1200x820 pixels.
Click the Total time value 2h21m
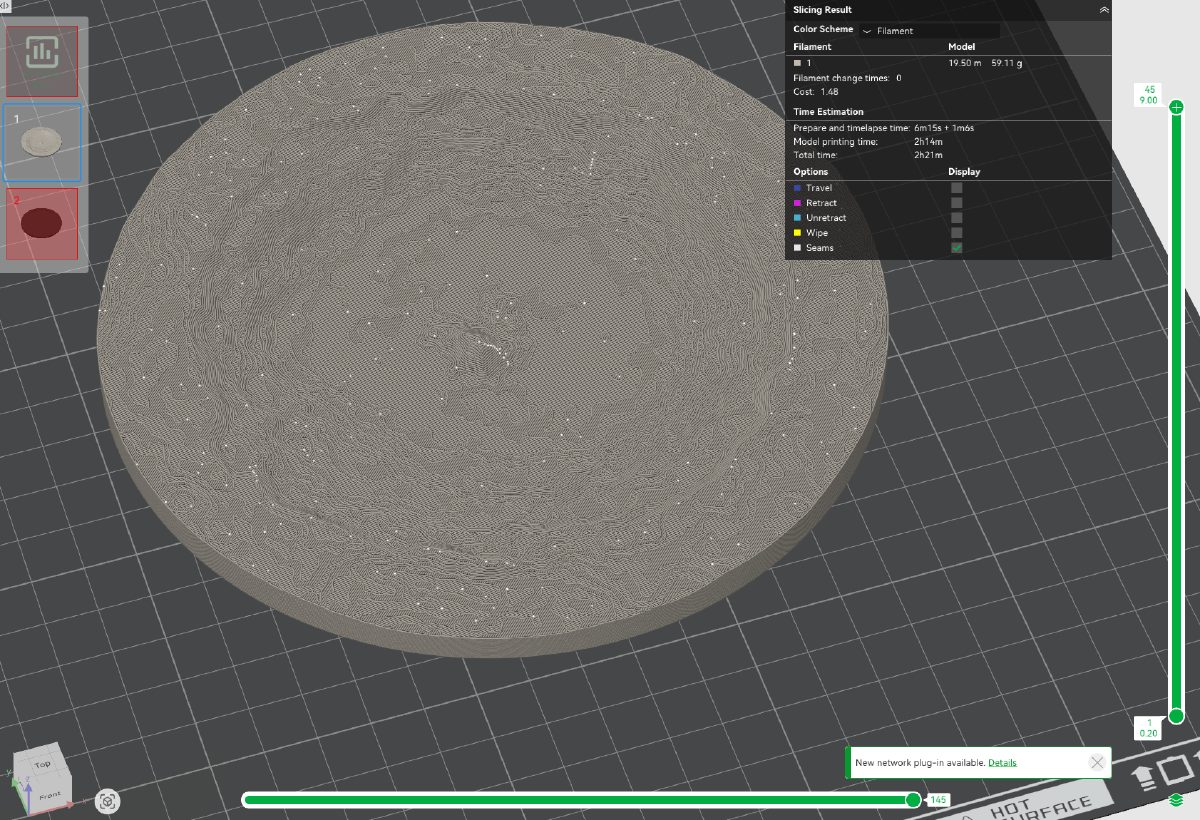click(x=927, y=155)
